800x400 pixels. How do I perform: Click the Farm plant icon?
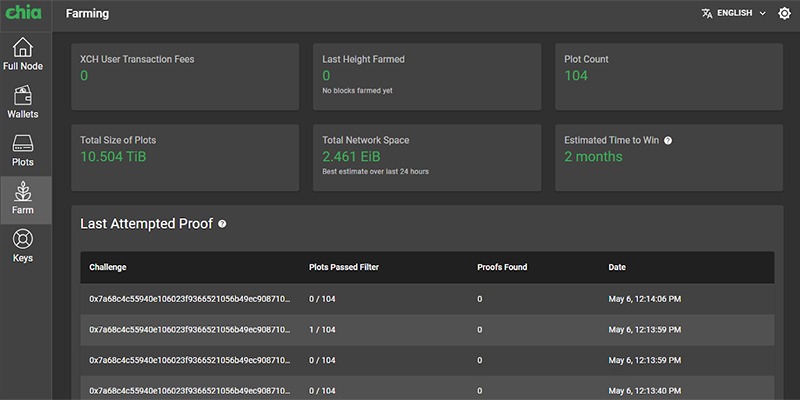click(x=23, y=191)
